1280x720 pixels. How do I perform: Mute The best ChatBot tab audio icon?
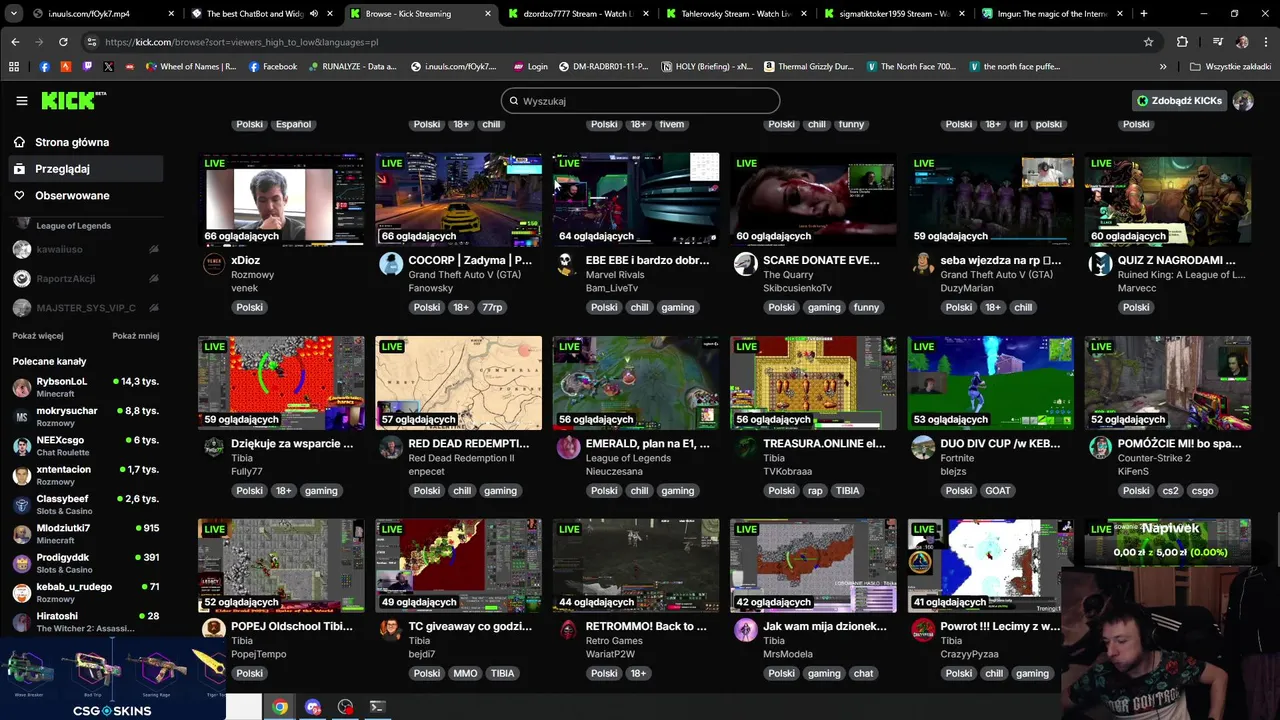[314, 14]
